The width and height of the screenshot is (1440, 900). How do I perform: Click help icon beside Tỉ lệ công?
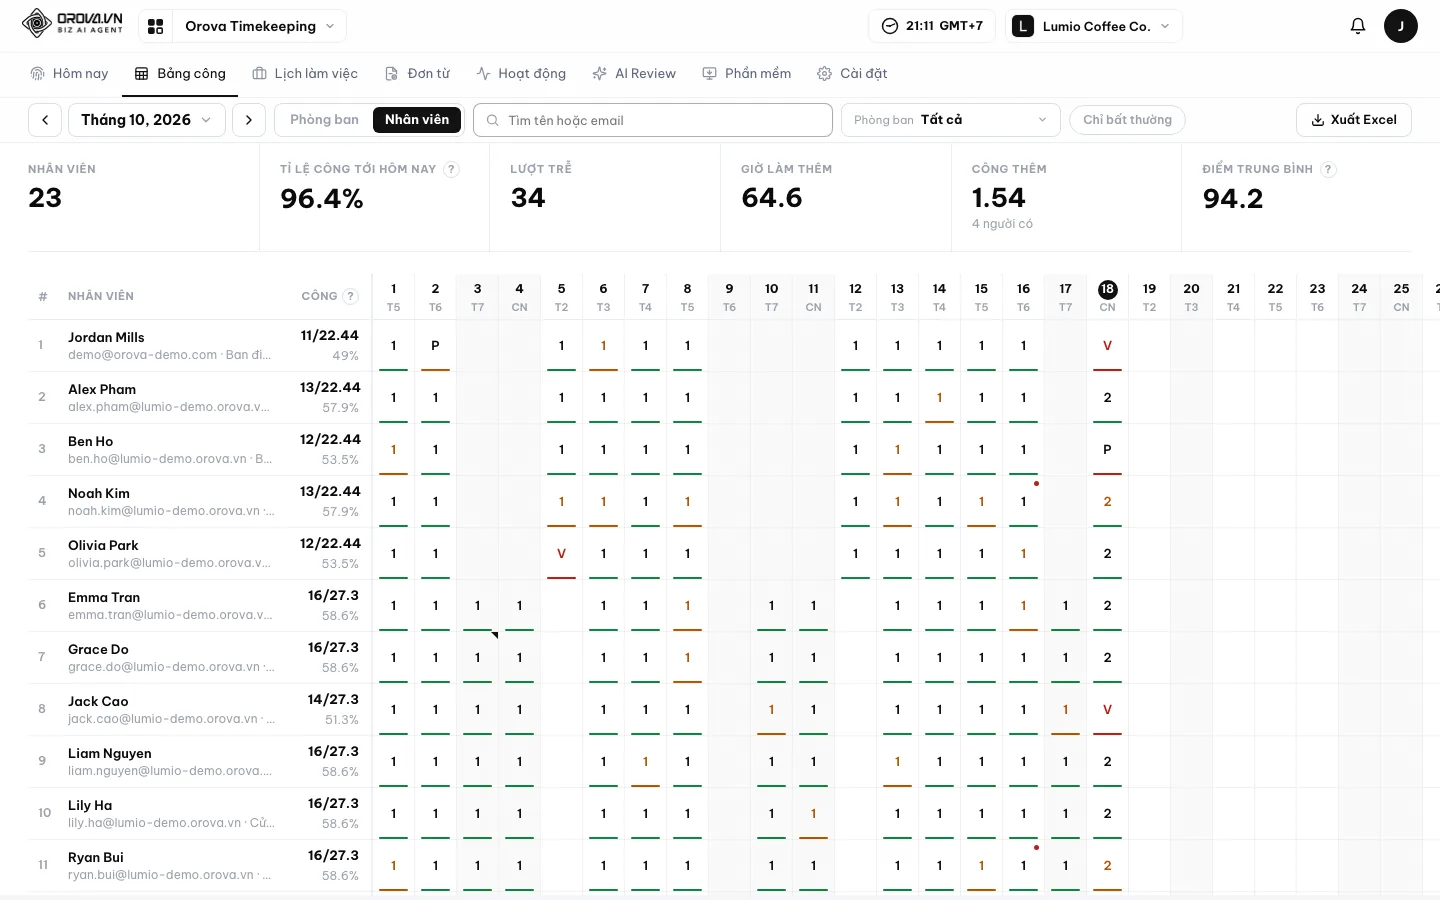coord(451,169)
